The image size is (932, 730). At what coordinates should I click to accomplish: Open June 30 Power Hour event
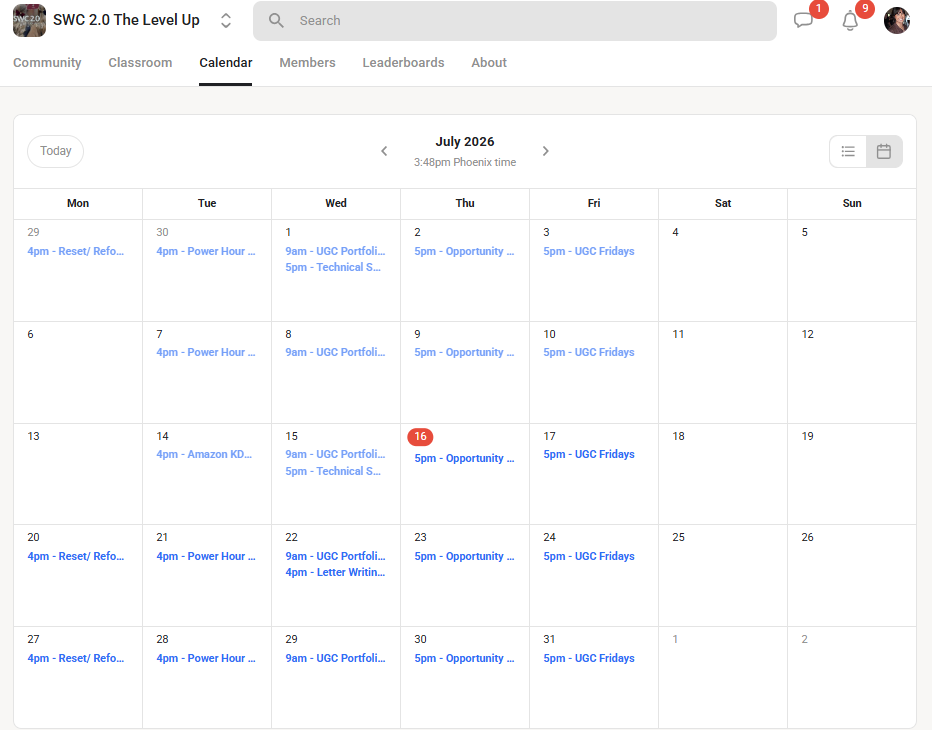pyautogui.click(x=206, y=251)
